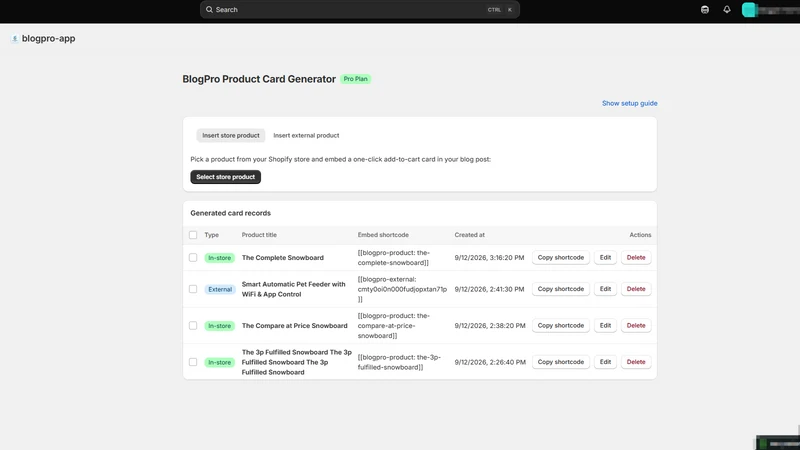Image resolution: width=800 pixels, height=450 pixels.
Task: Edit The Complete Snowboard card
Action: pos(605,258)
